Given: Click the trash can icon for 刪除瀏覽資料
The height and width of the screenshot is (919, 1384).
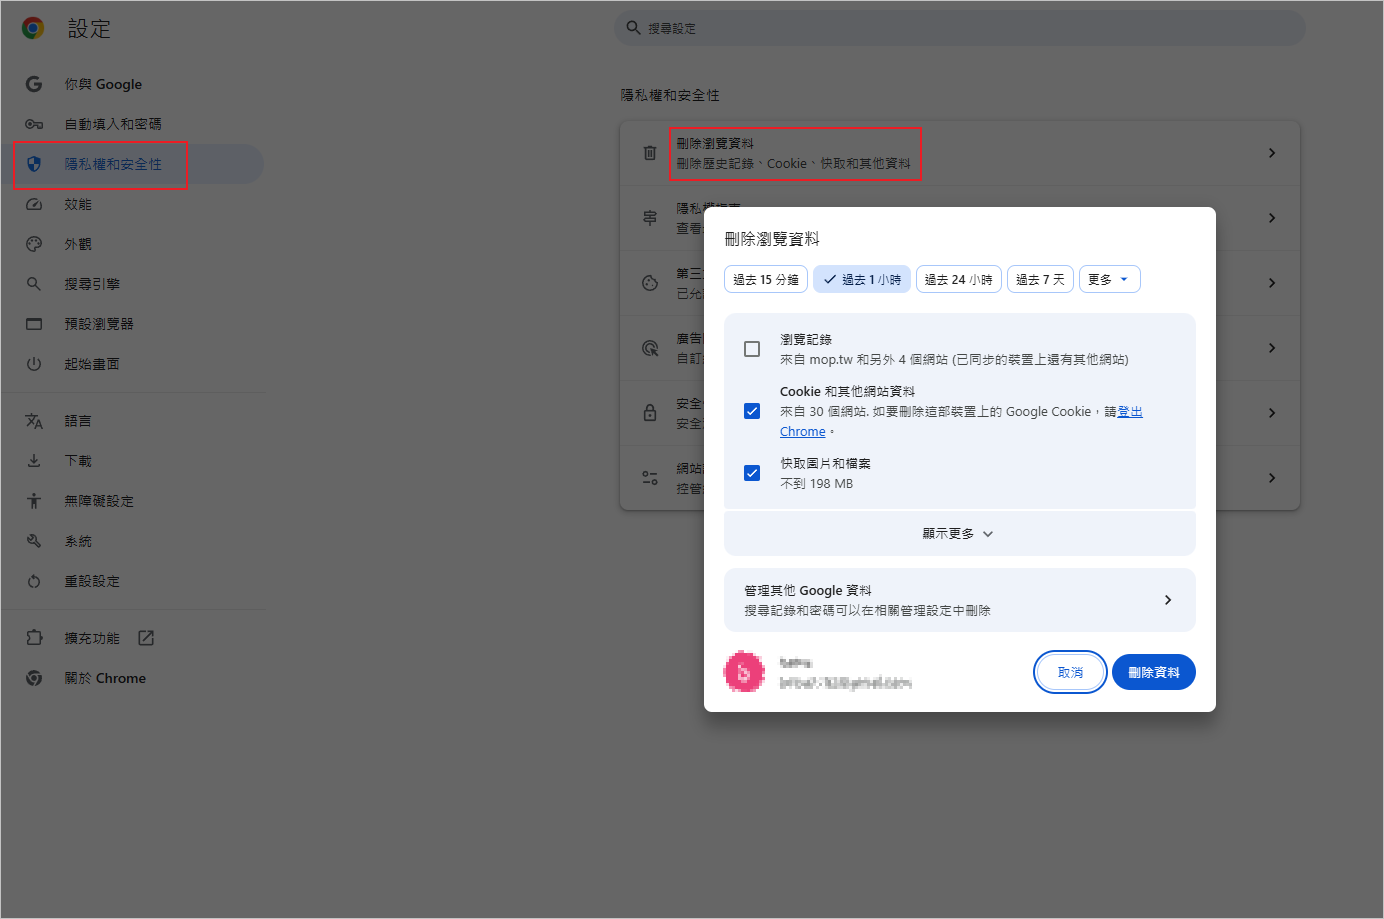Looking at the screenshot, I should tap(650, 153).
